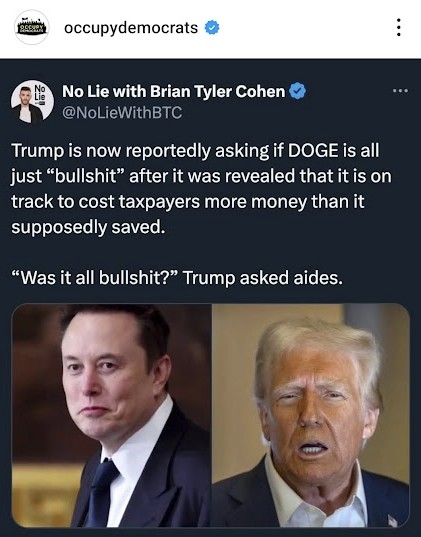
Task: Click the No Lie with Brian Tyler Cohen name
Action: (x=173, y=91)
